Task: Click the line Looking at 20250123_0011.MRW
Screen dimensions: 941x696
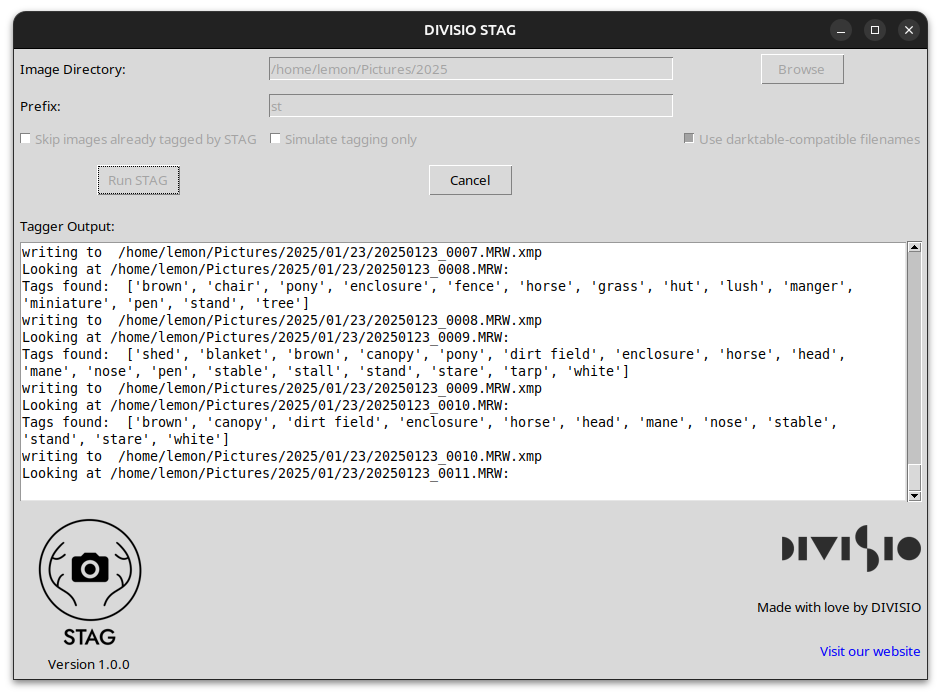Action: (x=265, y=473)
